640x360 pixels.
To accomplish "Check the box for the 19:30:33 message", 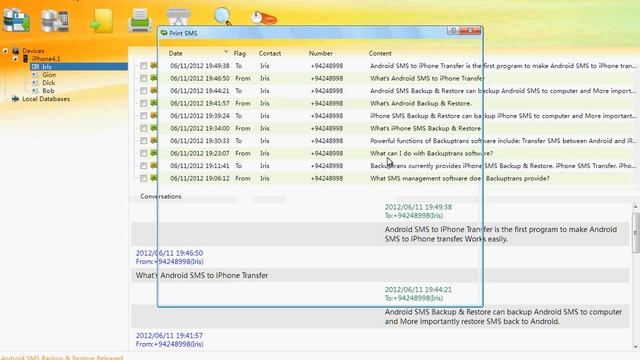I will [x=144, y=141].
